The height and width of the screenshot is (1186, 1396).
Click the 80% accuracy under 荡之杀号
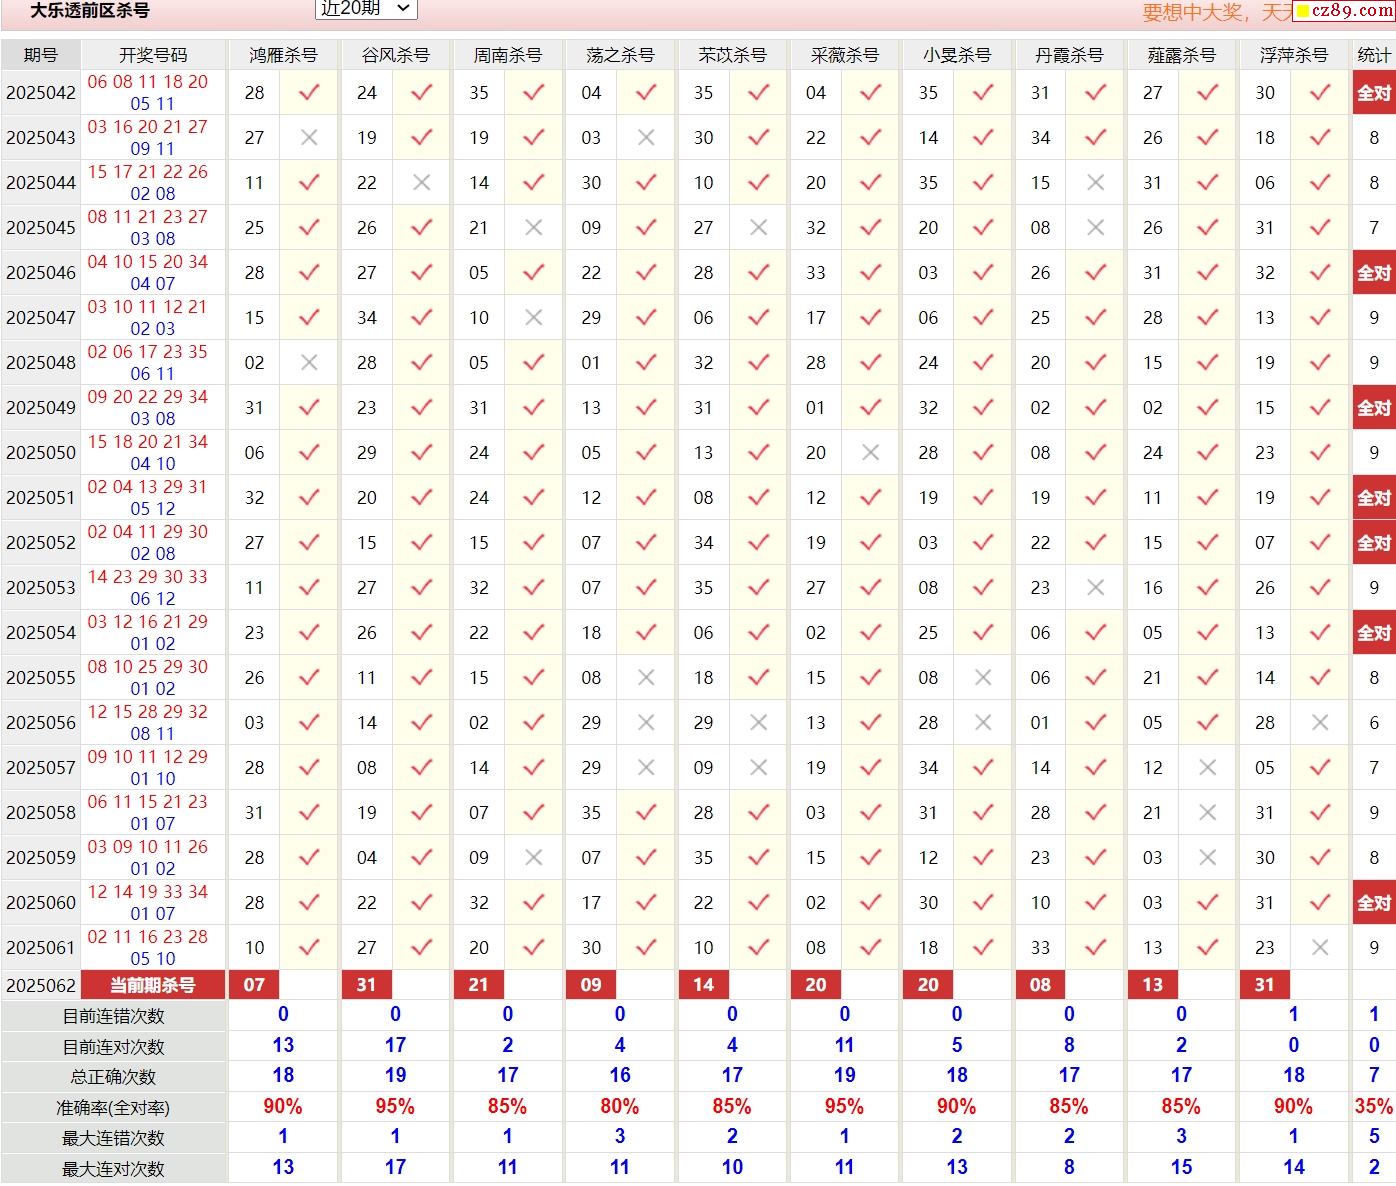tap(620, 1107)
